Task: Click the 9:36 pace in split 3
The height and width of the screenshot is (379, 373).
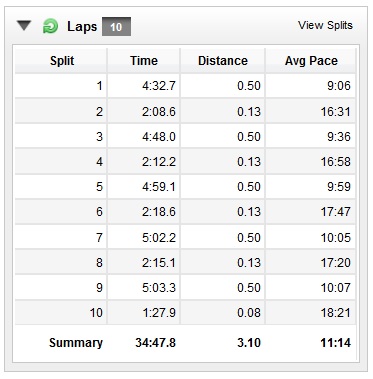Action: tap(339, 137)
